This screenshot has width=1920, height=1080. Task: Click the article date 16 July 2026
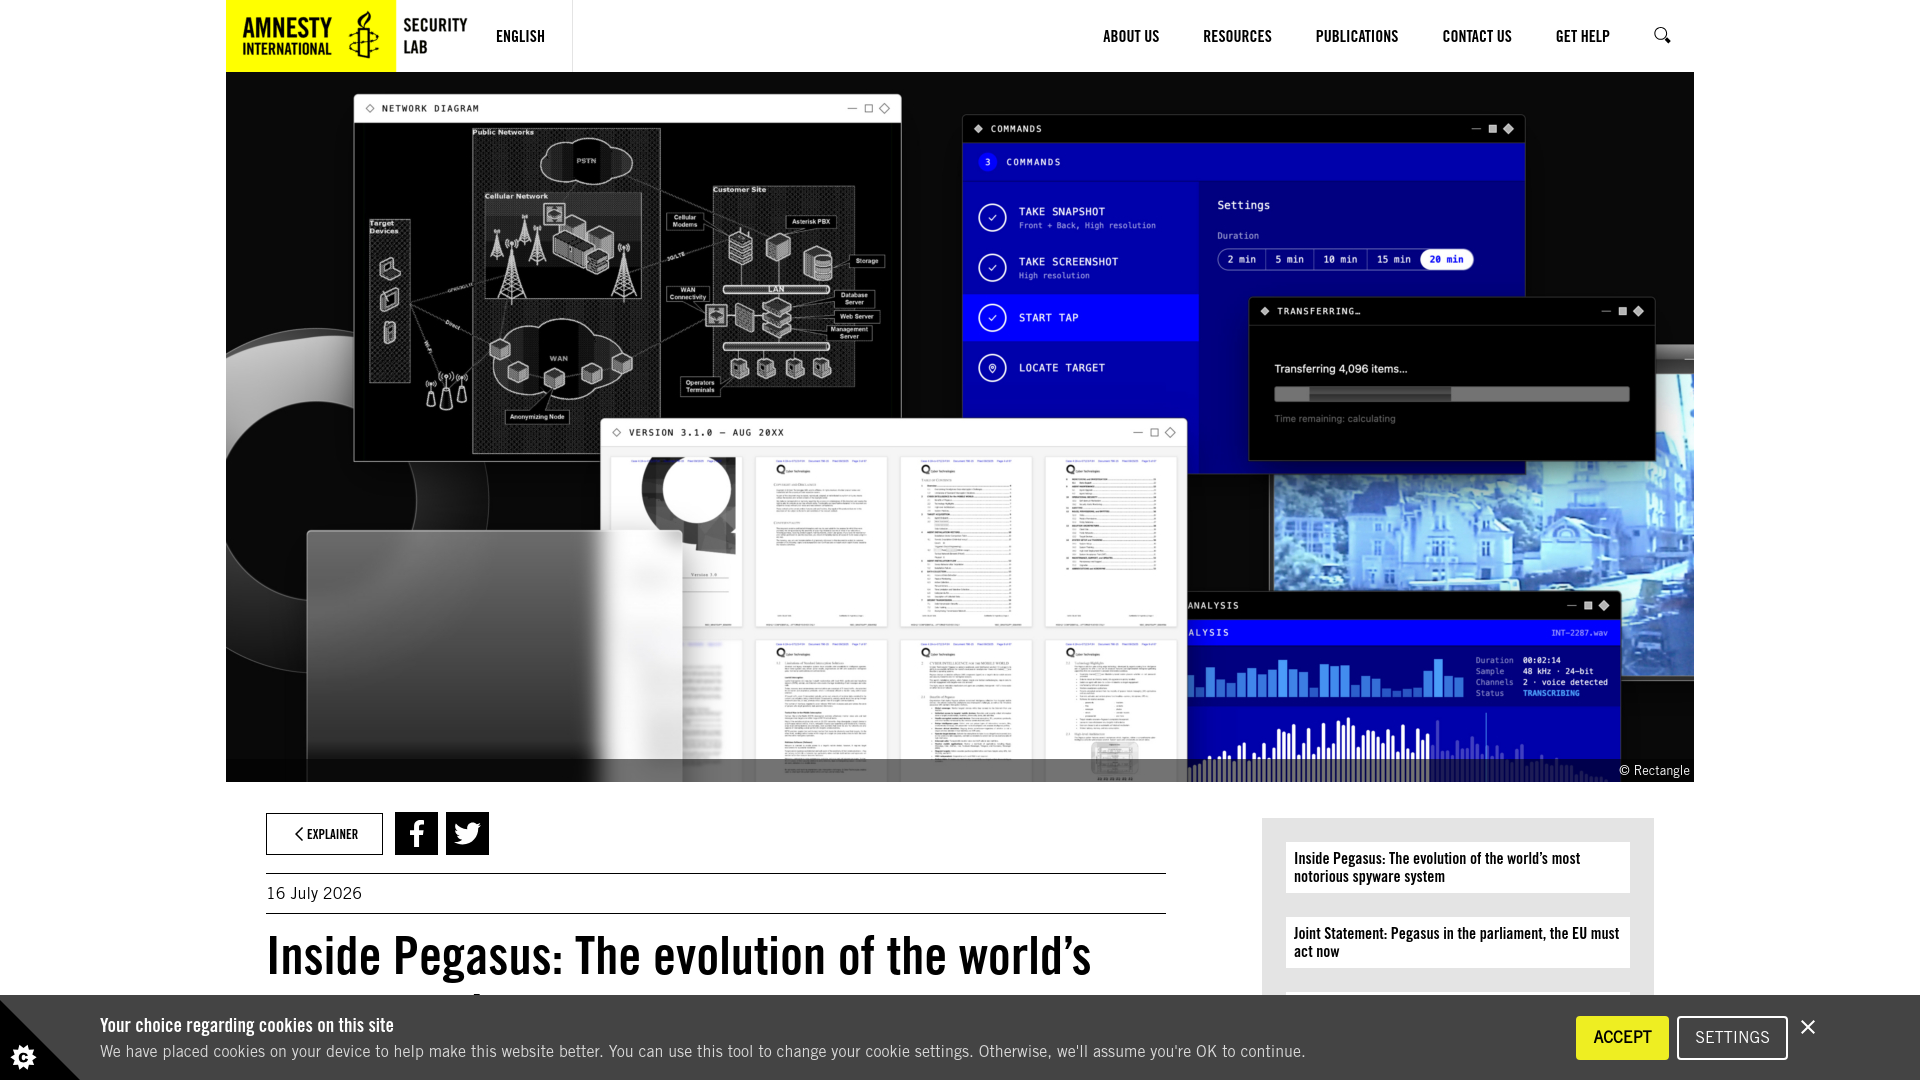pos(314,893)
